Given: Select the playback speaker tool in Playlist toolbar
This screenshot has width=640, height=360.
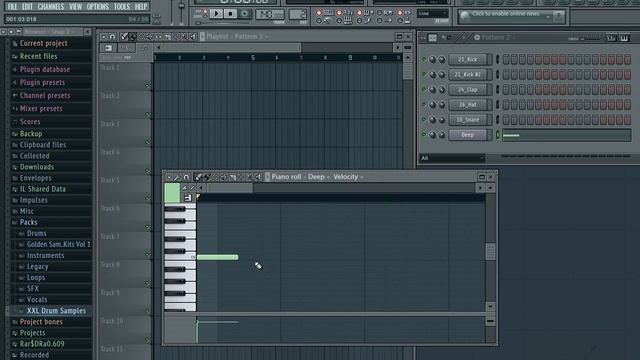Looking at the screenshot, I should [x=193, y=37].
